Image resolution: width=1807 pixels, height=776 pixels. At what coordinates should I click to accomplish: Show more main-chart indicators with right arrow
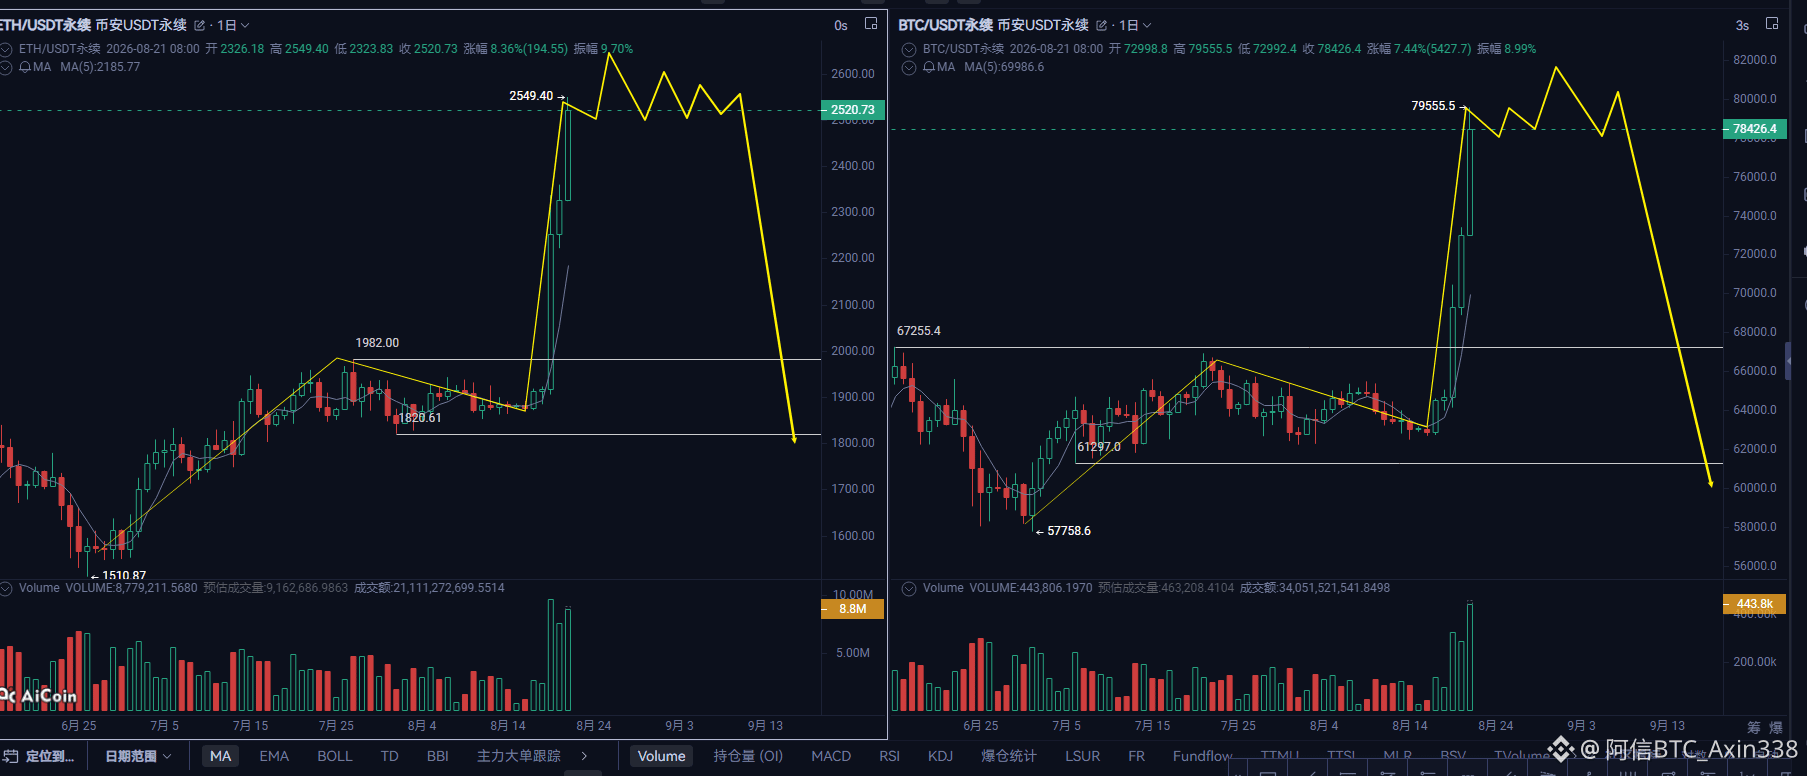pyautogui.click(x=584, y=756)
